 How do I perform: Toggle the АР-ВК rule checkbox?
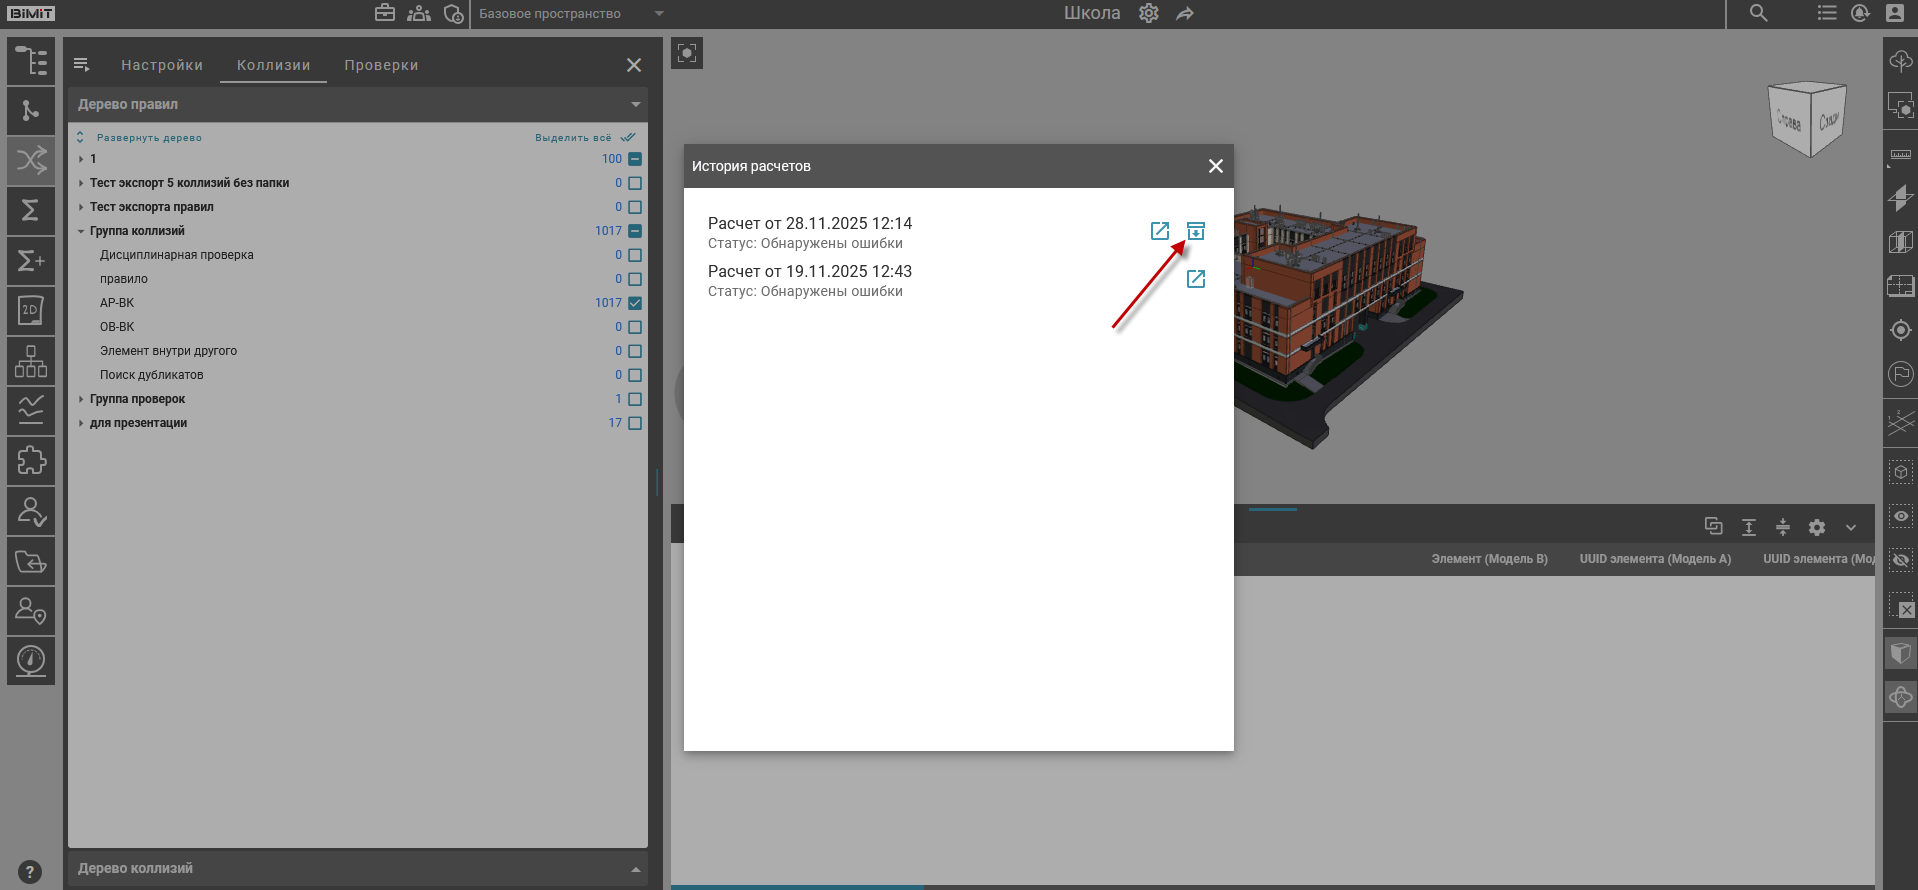(635, 303)
